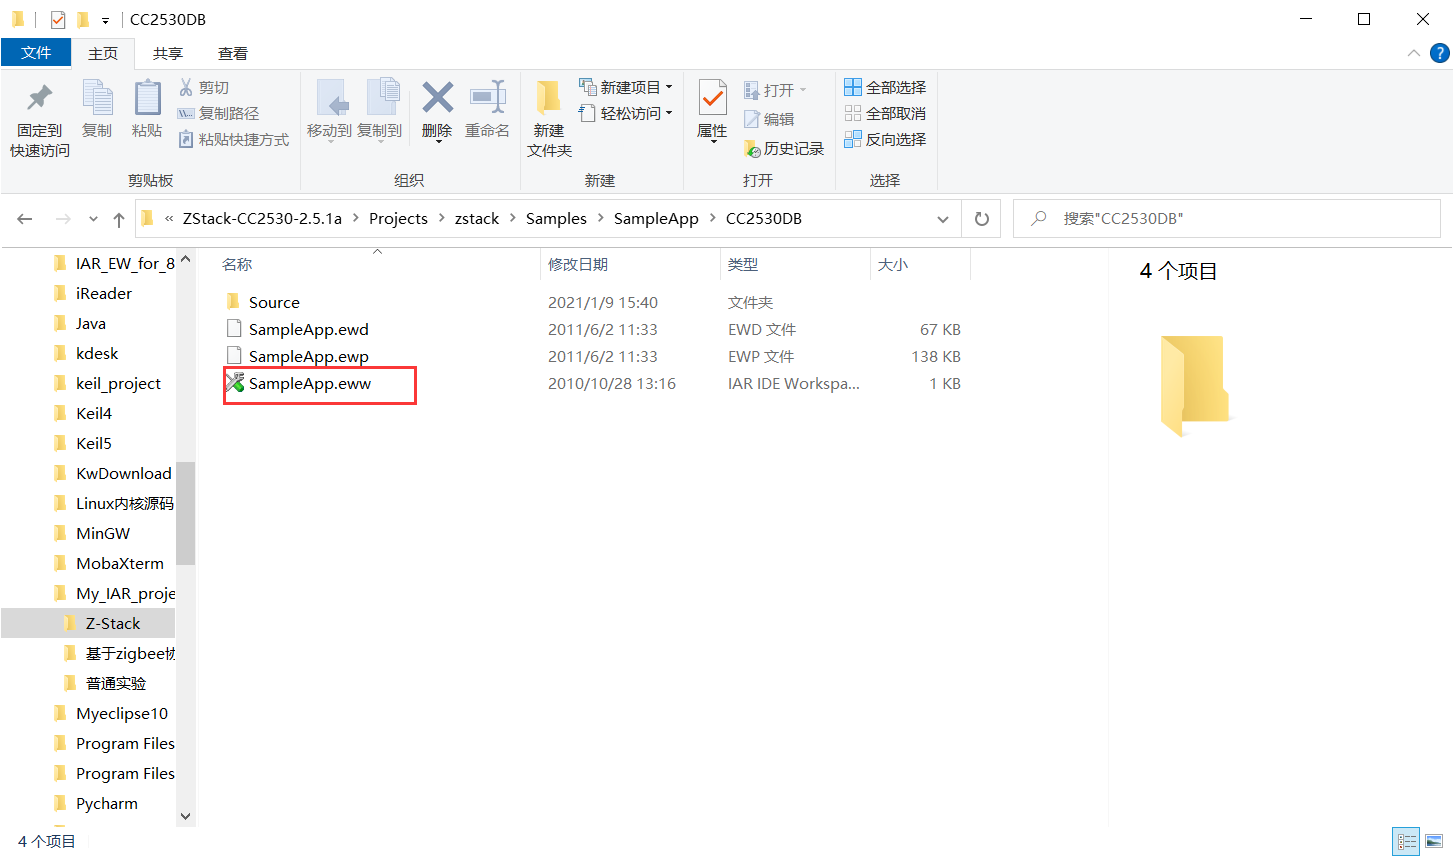The height and width of the screenshot is (857, 1454).
Task: Select all (全部选择) items
Action: click(x=885, y=88)
